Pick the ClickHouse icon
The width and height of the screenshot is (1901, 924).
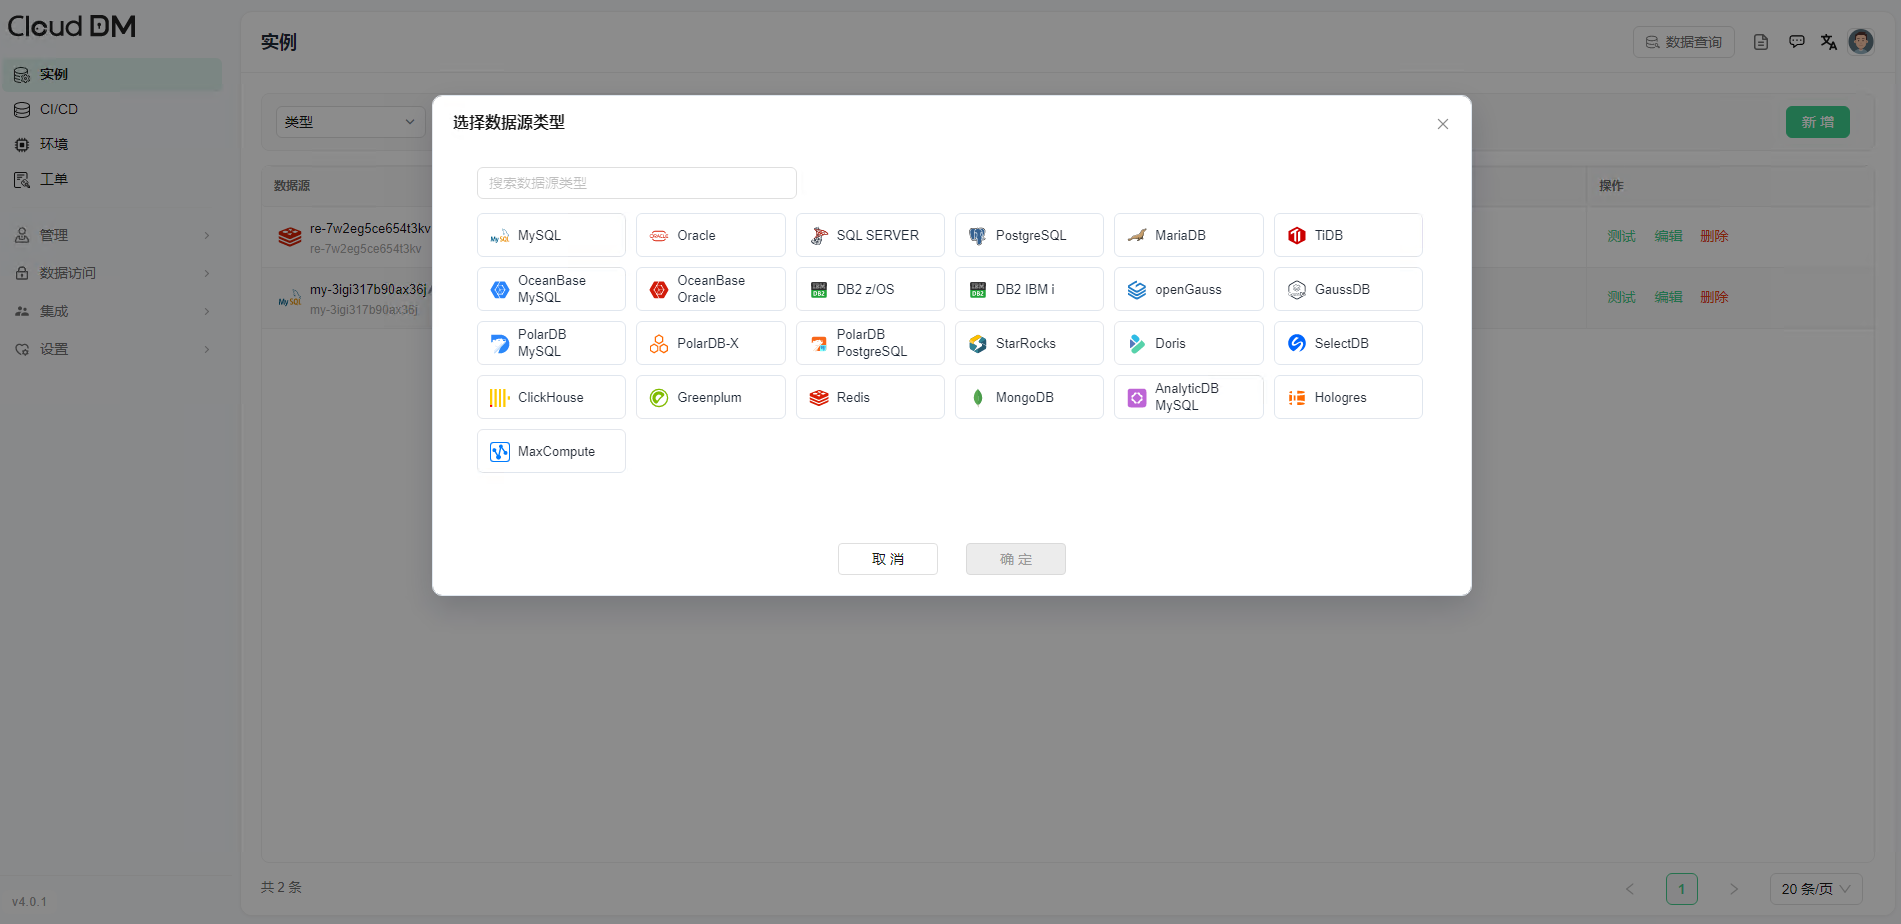pos(500,398)
